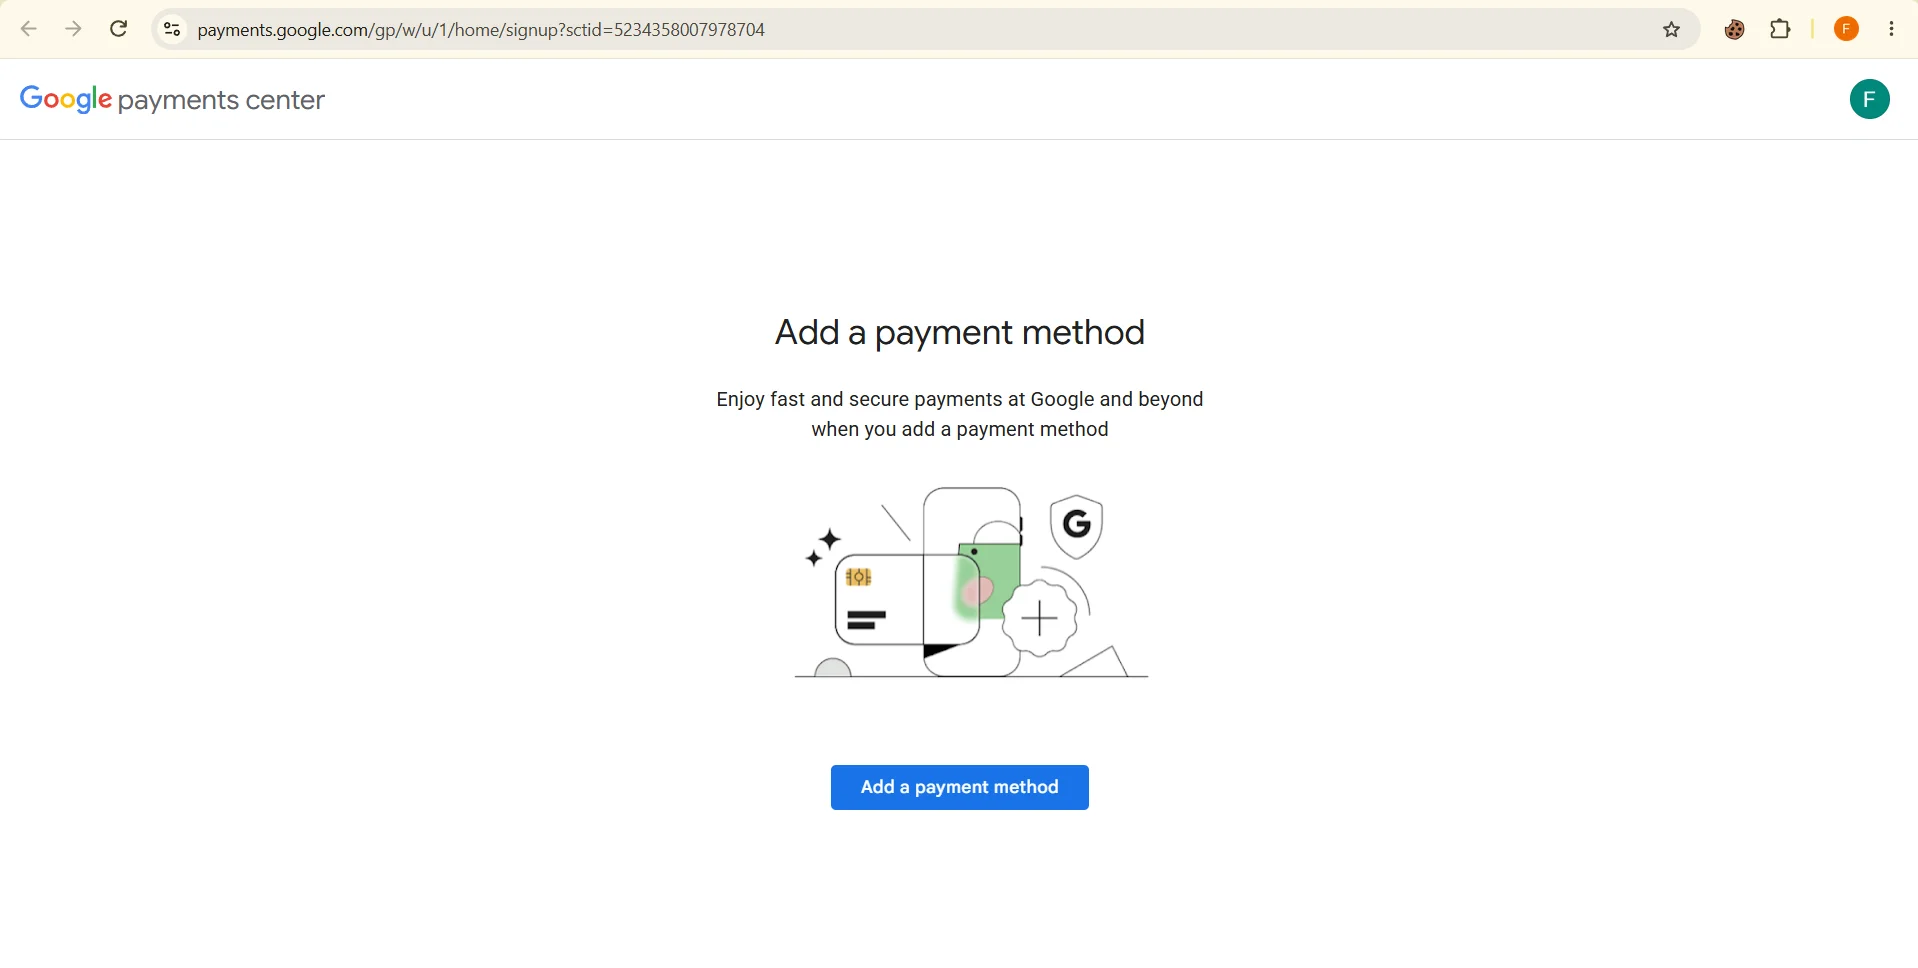Go forward to the next page
1918x968 pixels.
73,30
